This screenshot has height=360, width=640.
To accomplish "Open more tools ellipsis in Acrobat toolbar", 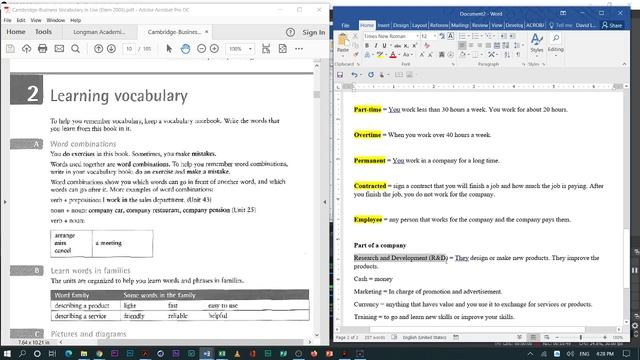I will click(x=299, y=49).
